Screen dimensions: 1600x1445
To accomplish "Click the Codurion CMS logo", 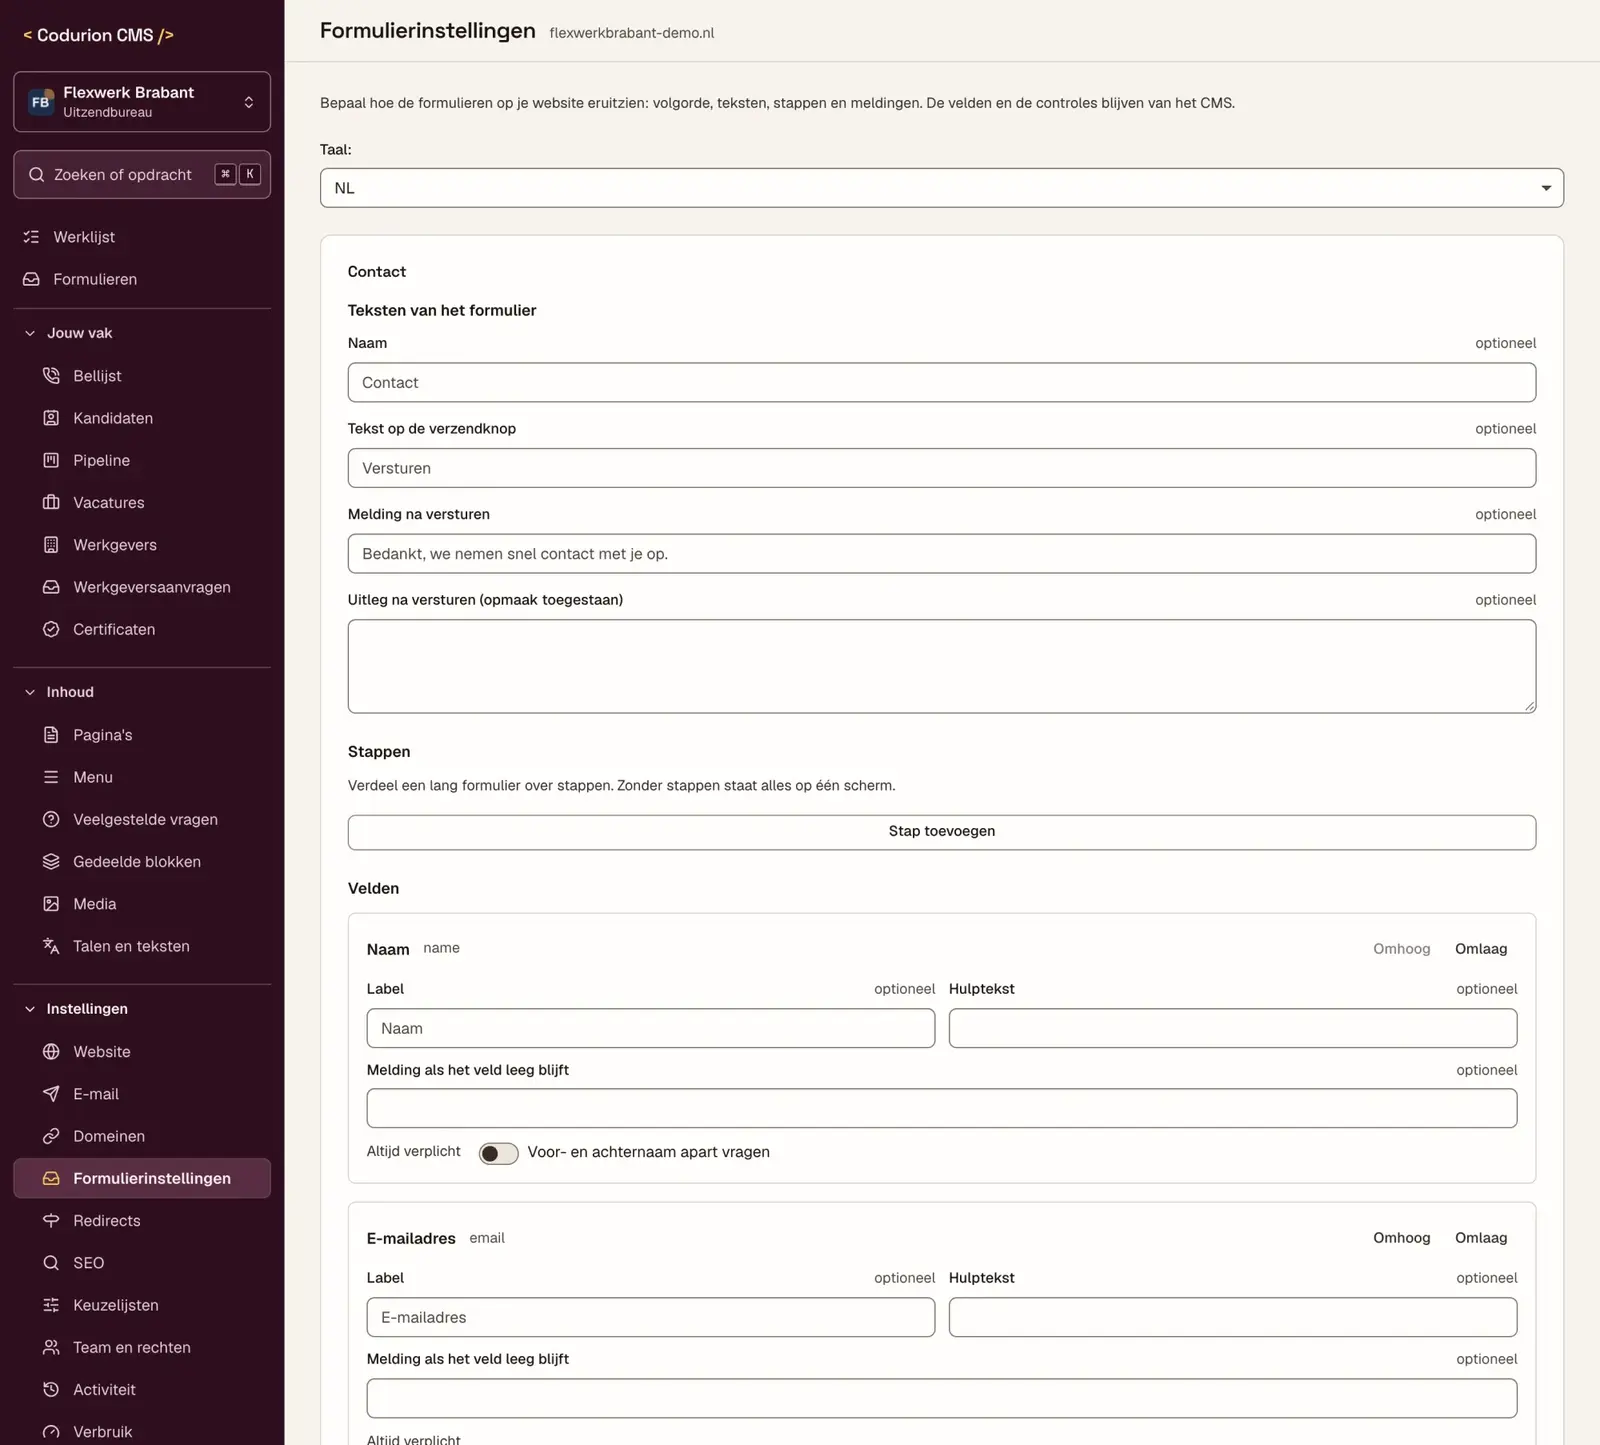I will (x=98, y=35).
